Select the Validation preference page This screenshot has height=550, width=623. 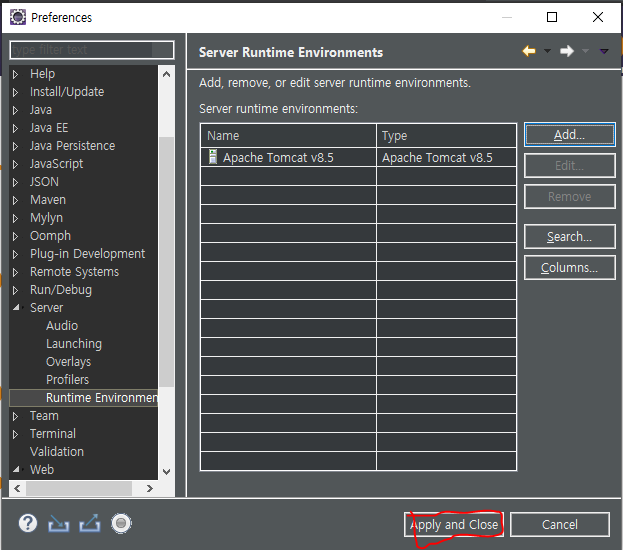[57, 451]
